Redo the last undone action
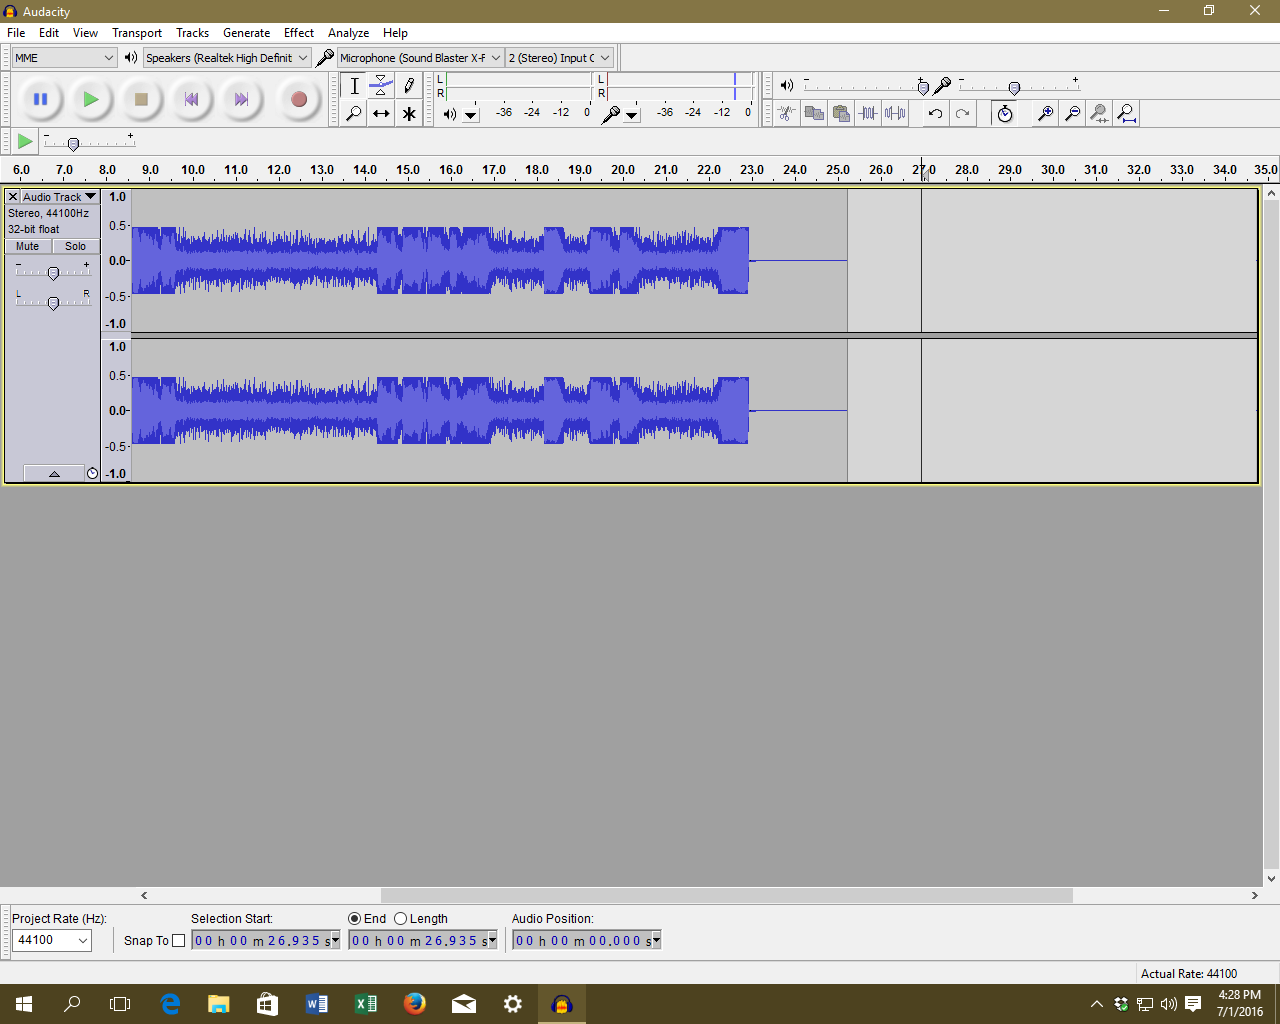 click(962, 113)
